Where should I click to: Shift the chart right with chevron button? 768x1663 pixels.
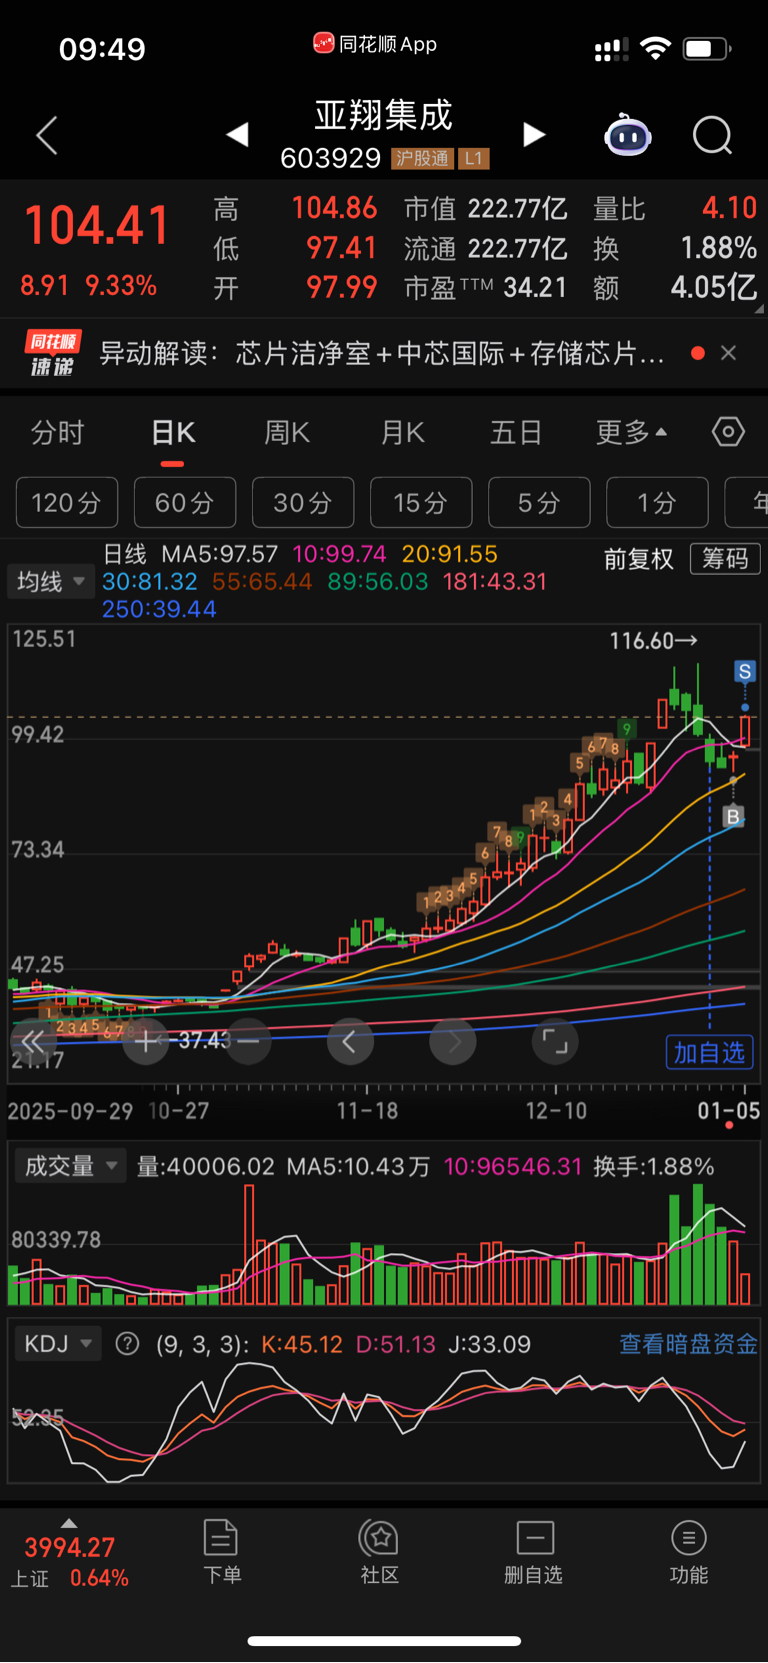pyautogui.click(x=453, y=1042)
